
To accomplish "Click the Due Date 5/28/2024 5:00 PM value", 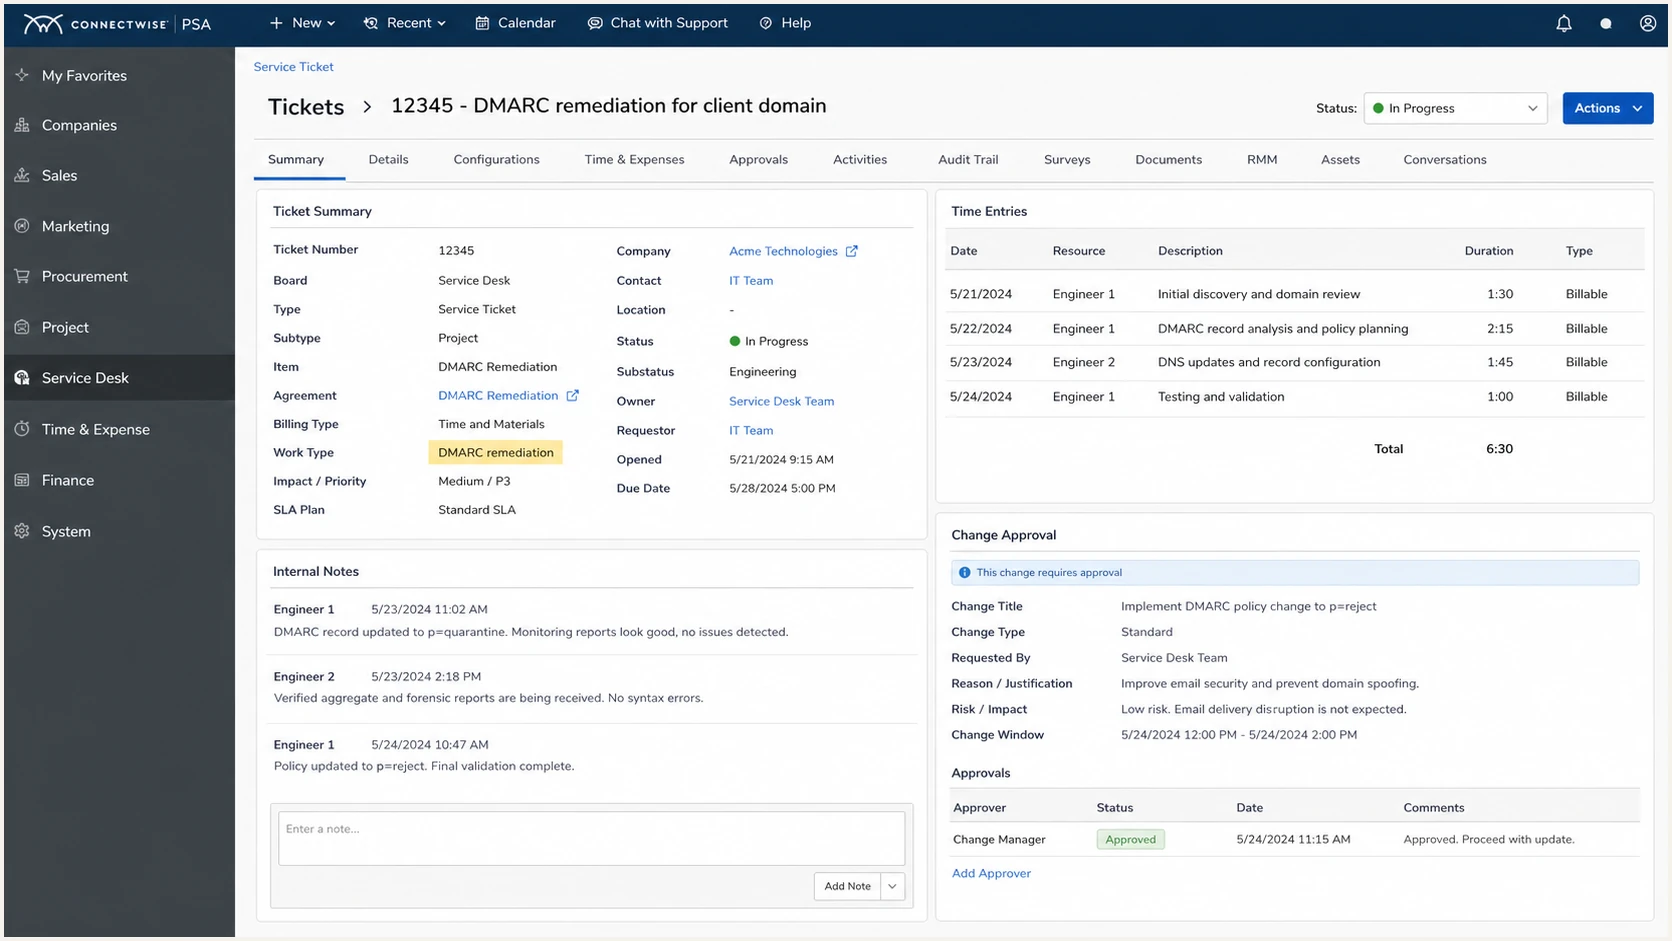I will (782, 489).
